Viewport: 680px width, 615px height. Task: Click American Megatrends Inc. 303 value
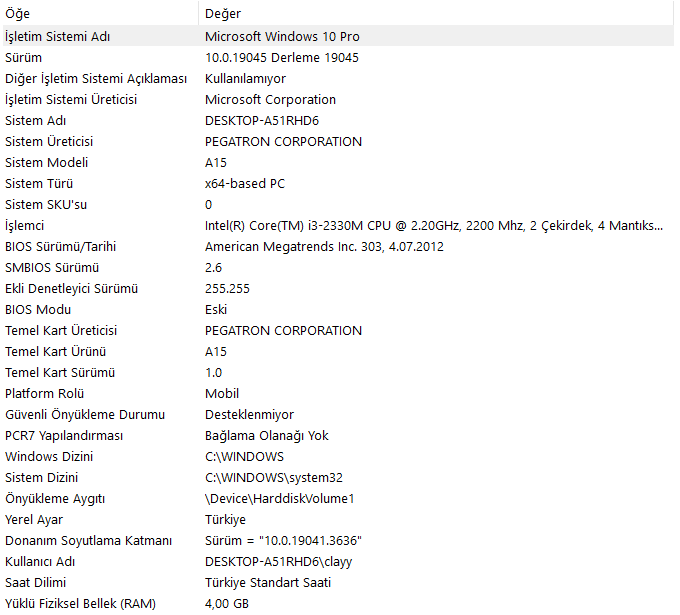324,247
